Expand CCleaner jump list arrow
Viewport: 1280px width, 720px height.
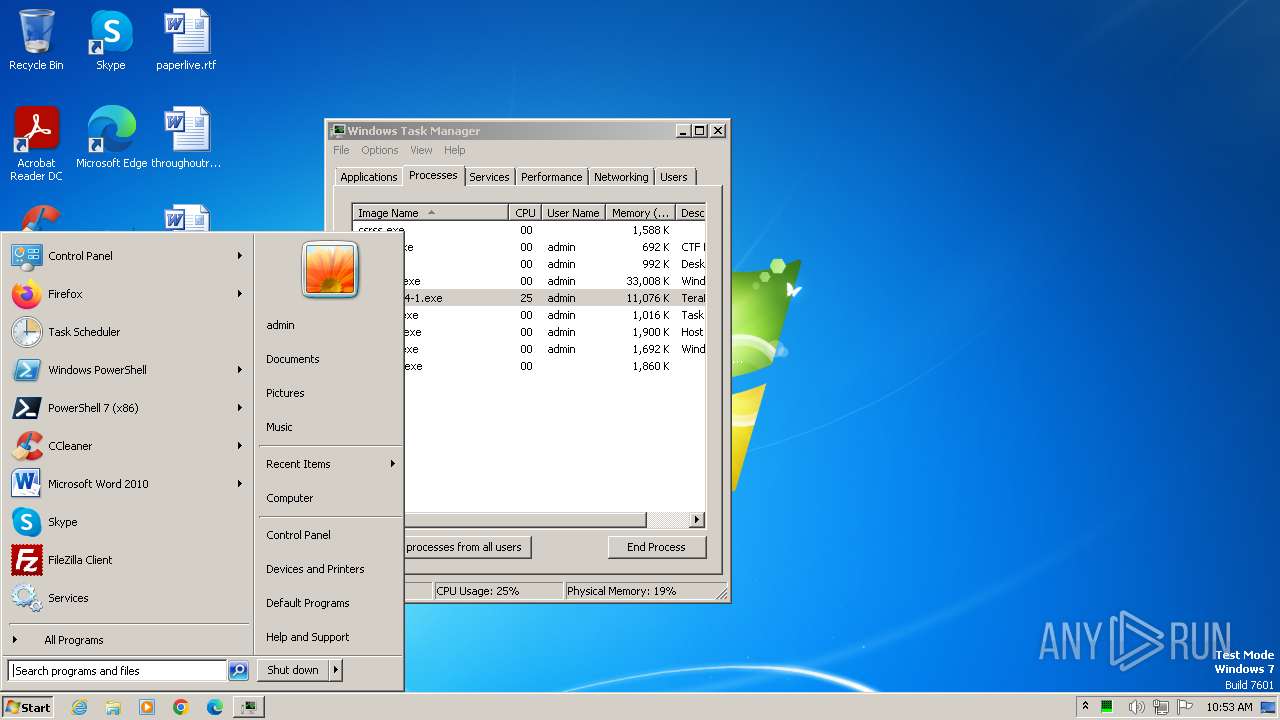tap(240, 446)
